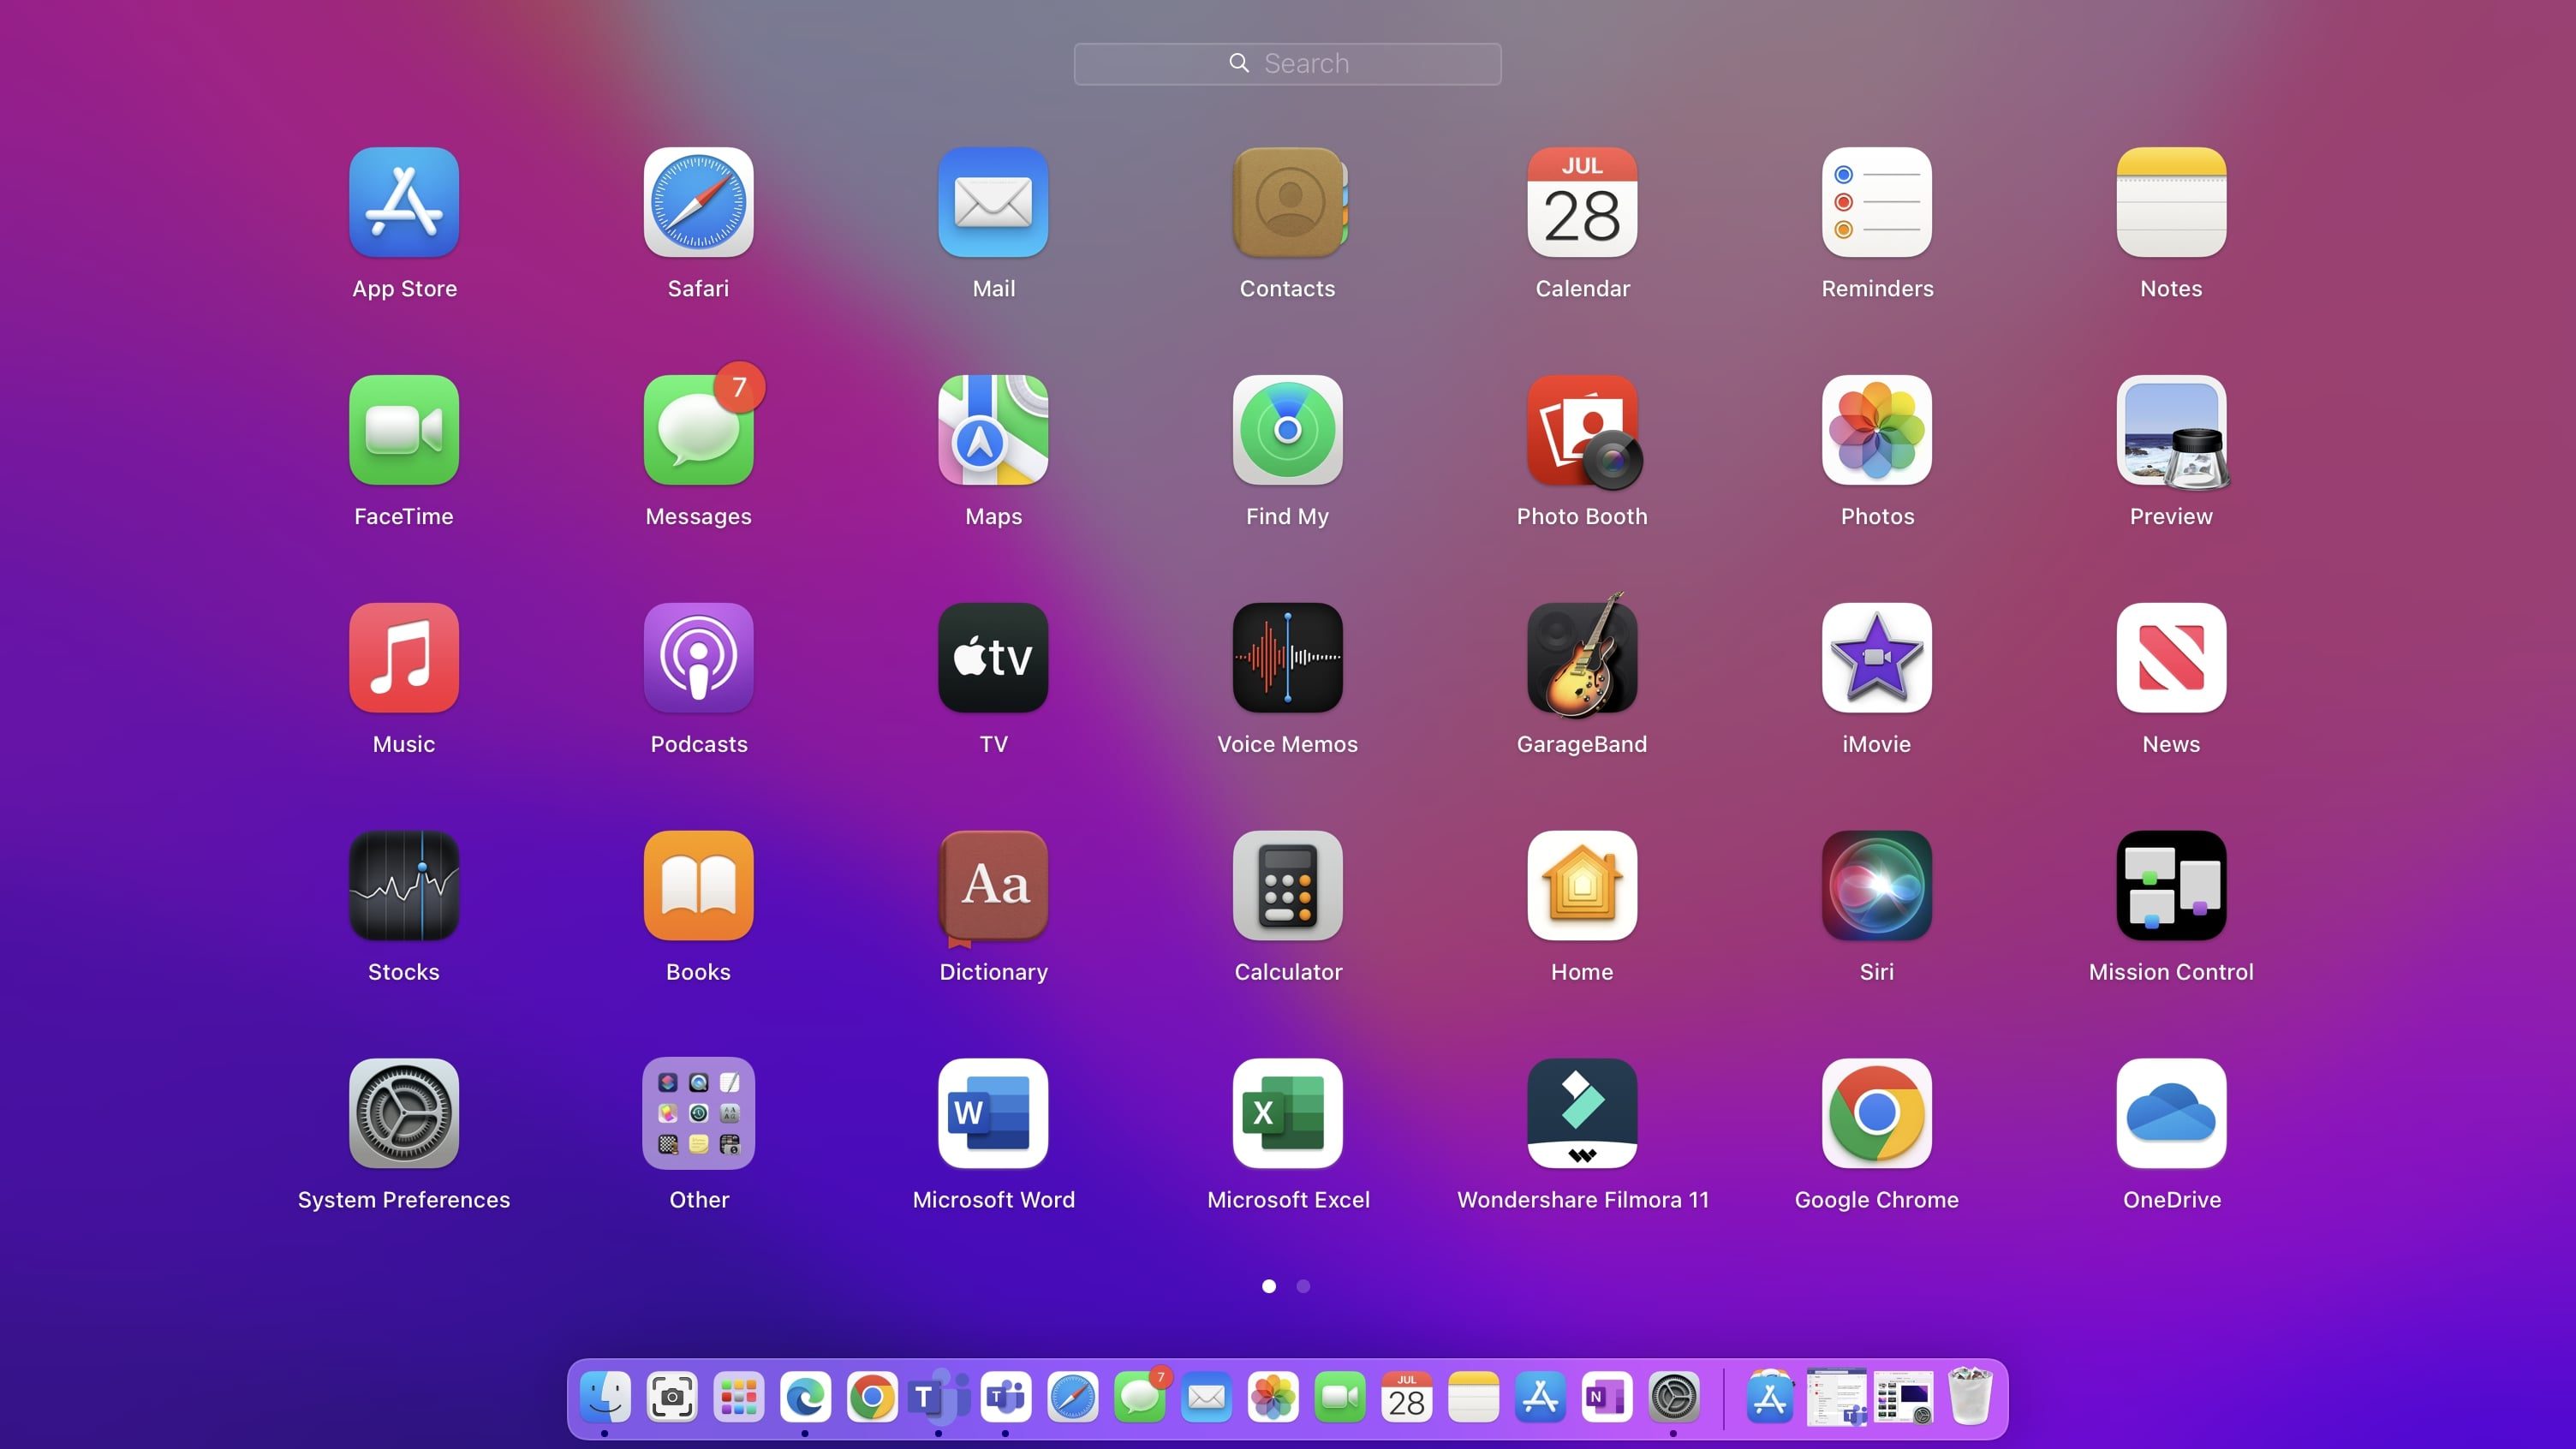Open the Photo Booth app
Image resolution: width=2576 pixels, height=1449 pixels.
tap(1581, 430)
